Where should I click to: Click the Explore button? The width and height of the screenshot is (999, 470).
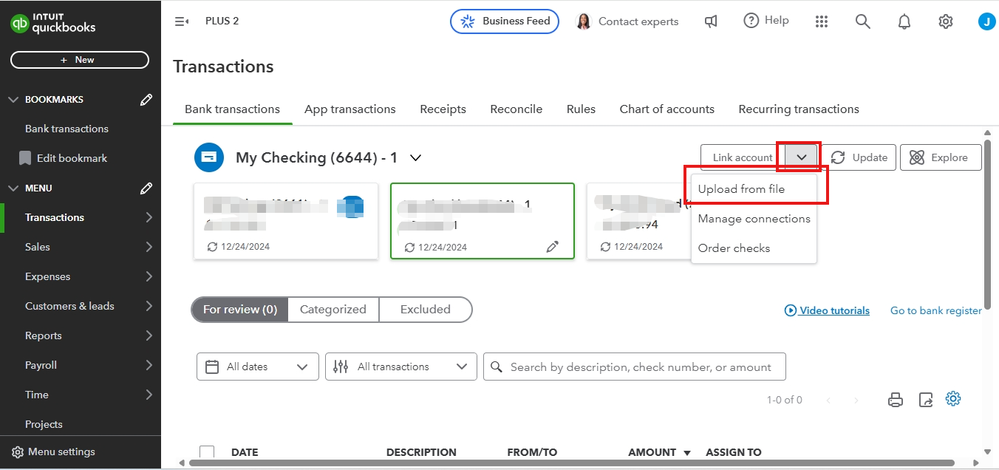(941, 157)
